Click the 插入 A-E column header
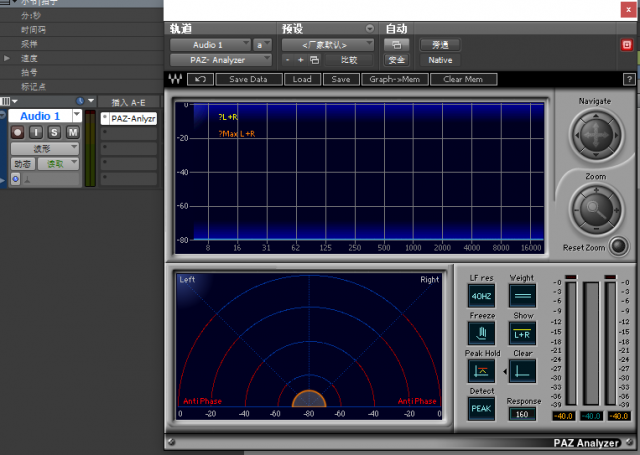The image size is (640, 455). 129,102
